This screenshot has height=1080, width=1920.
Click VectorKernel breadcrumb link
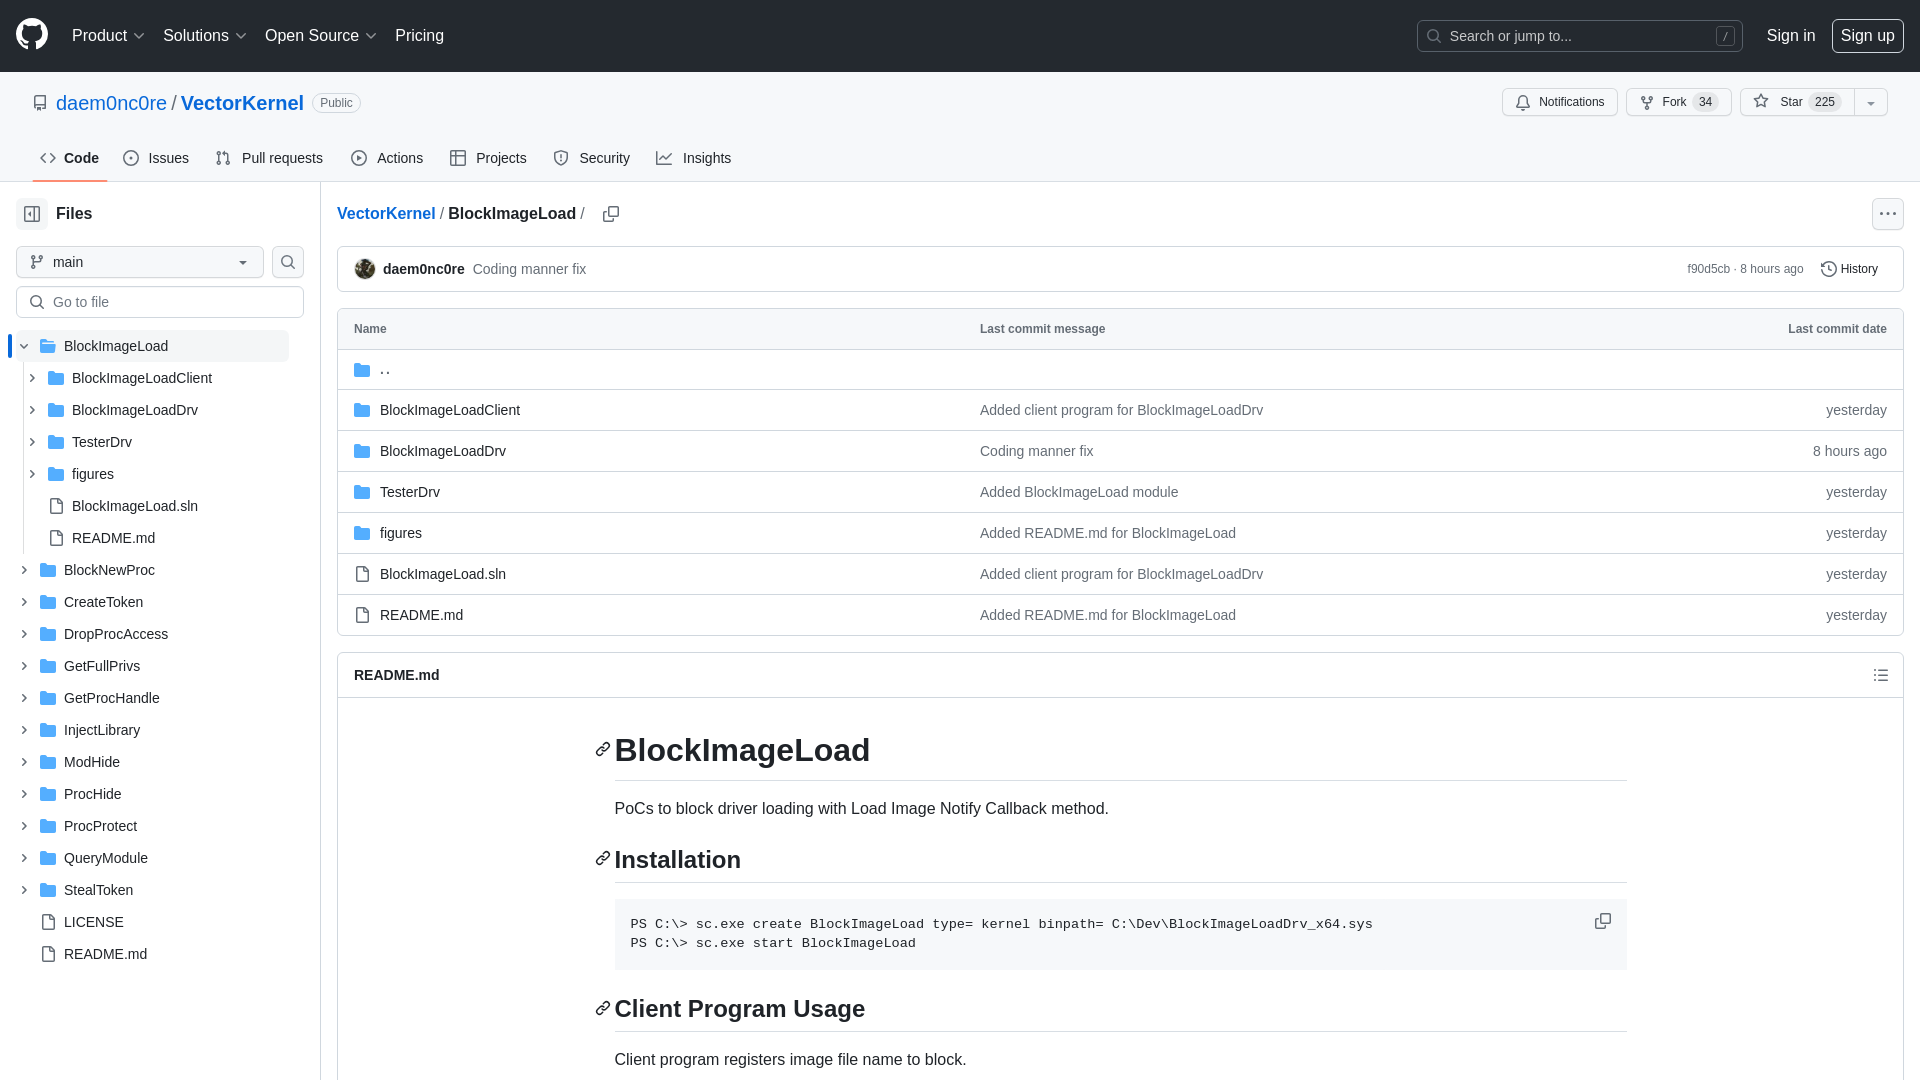point(386,214)
